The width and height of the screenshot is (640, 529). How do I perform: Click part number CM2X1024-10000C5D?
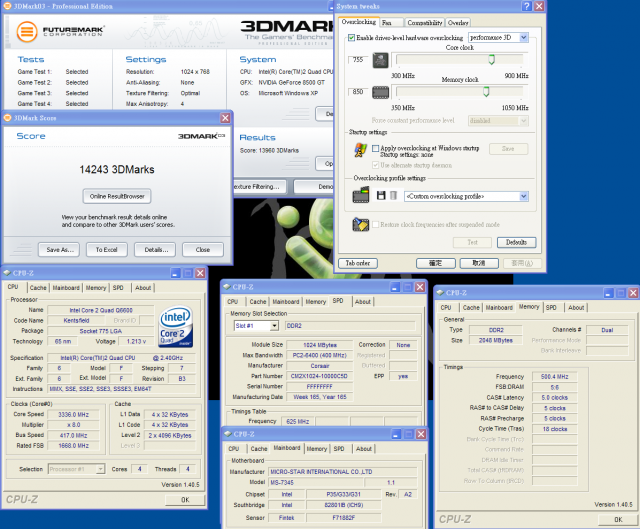[x=319, y=376]
